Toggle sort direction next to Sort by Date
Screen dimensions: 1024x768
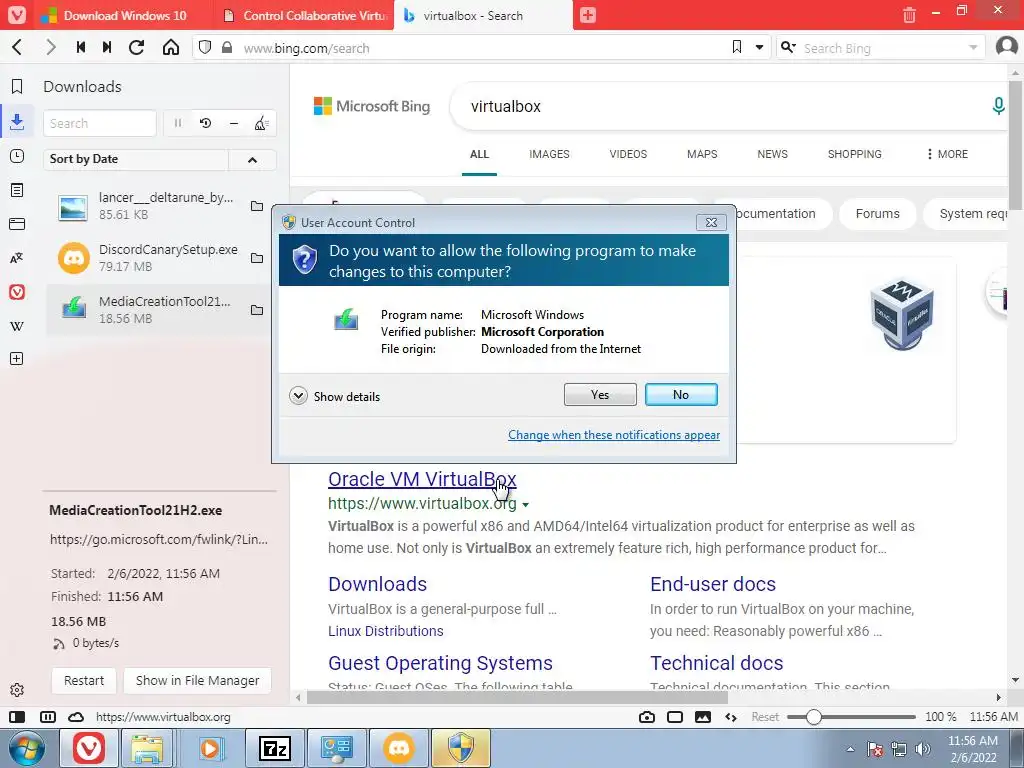[x=252, y=159]
